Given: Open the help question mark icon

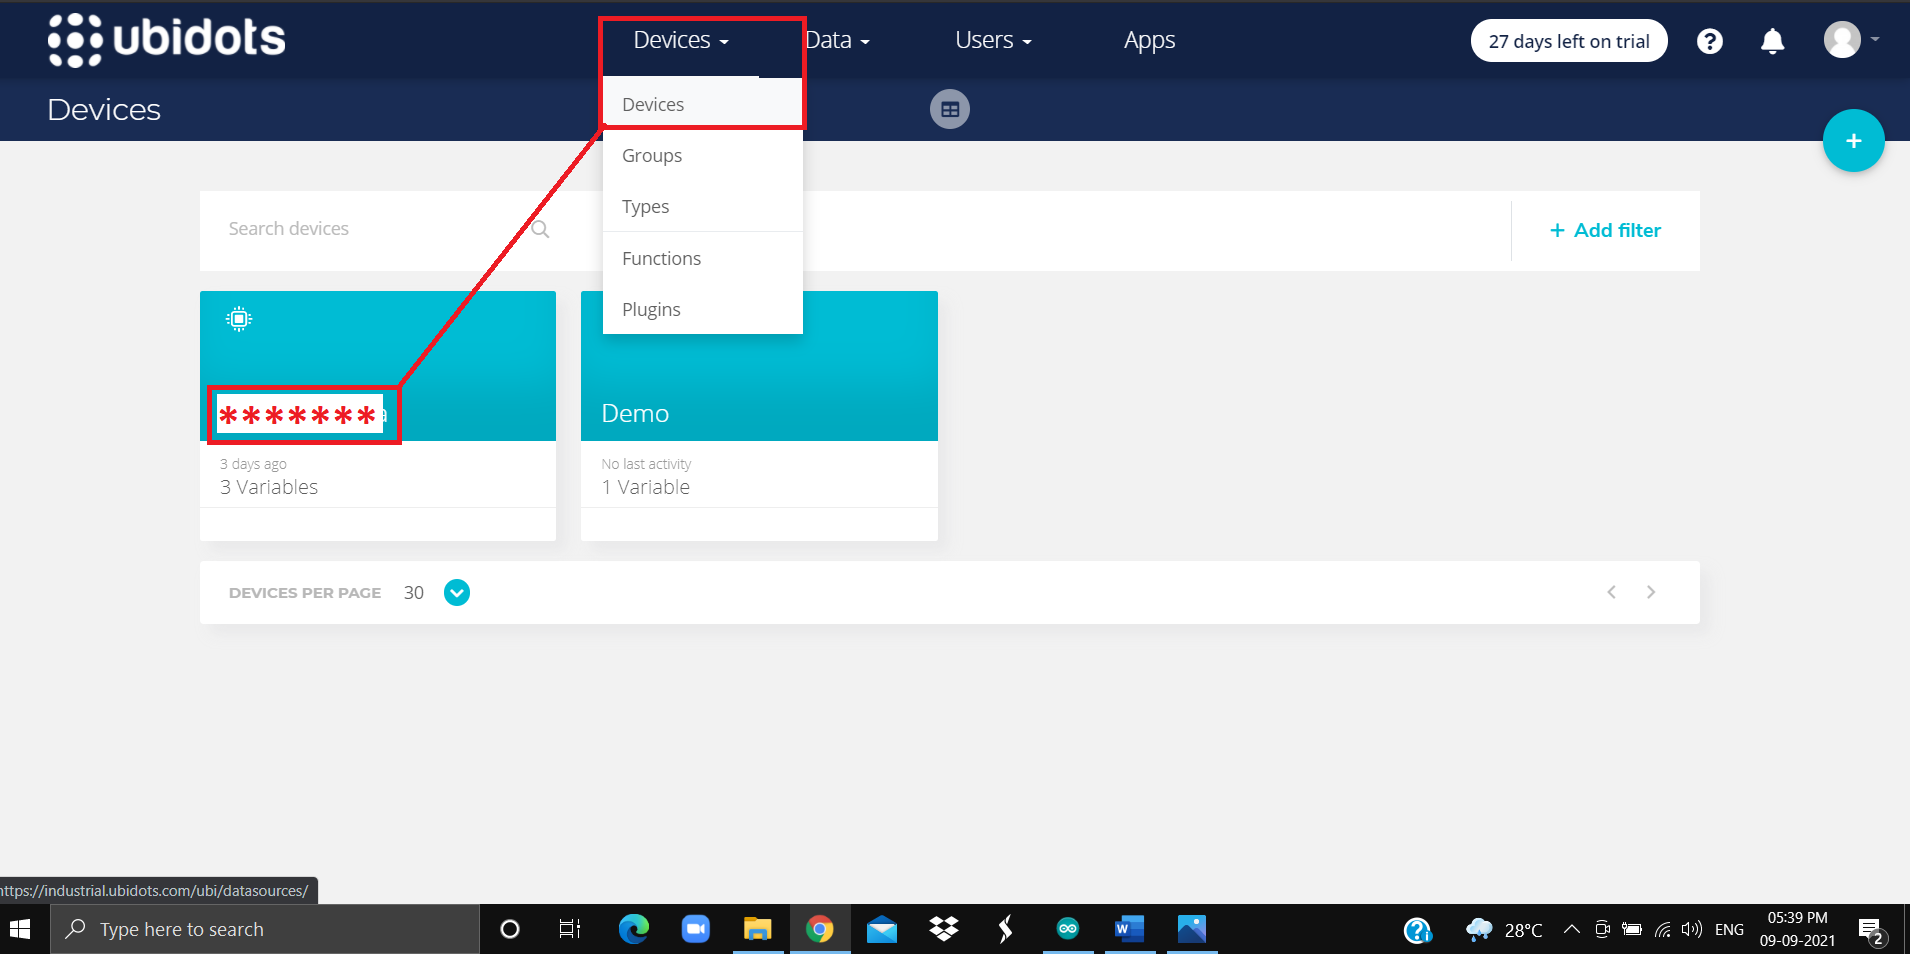Looking at the screenshot, I should point(1710,41).
